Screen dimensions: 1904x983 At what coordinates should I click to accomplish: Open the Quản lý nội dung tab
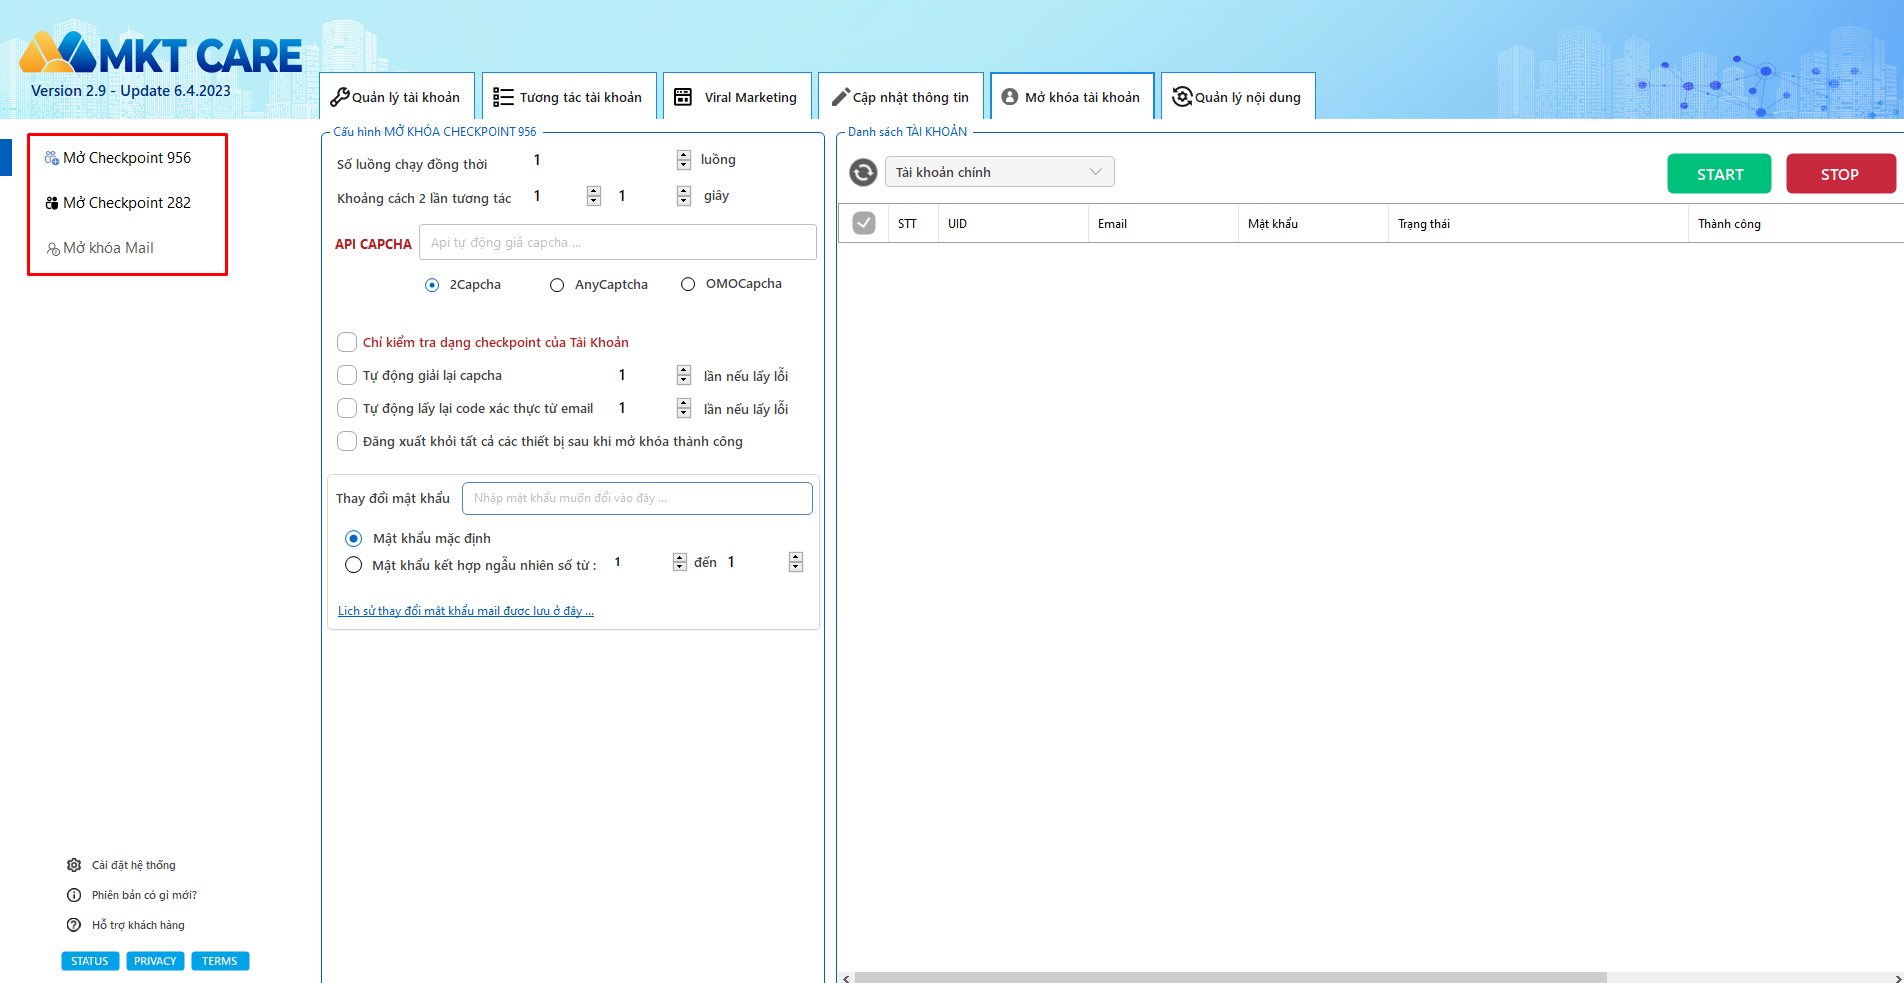click(x=1237, y=97)
